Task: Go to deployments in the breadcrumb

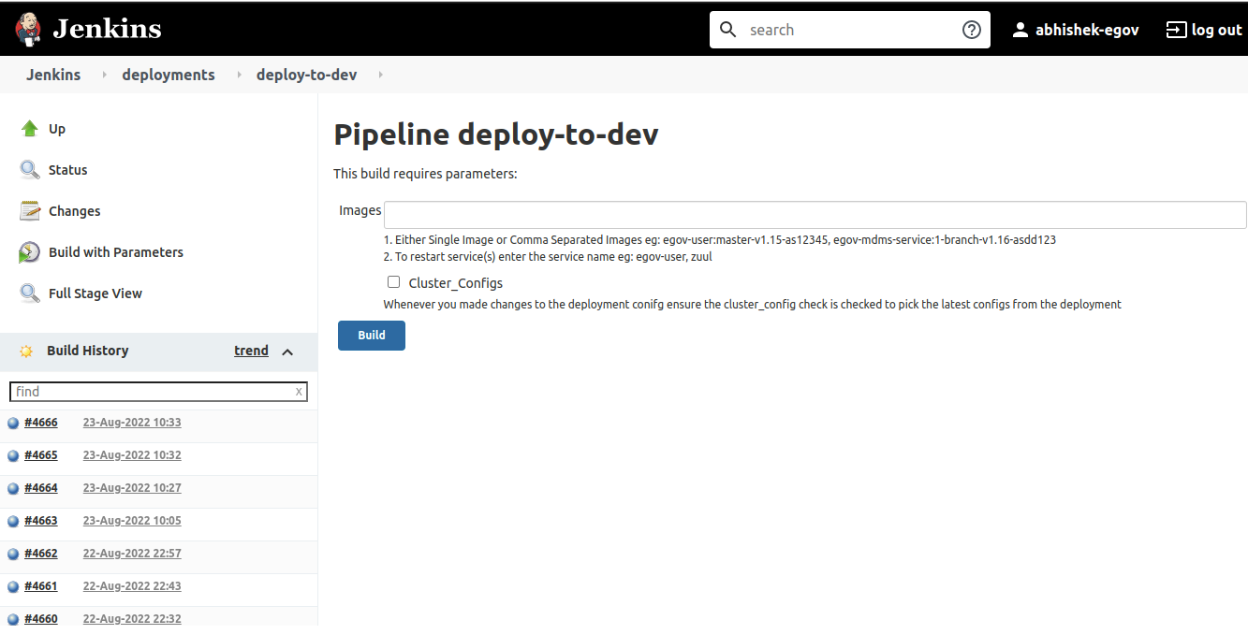Action: click(168, 75)
